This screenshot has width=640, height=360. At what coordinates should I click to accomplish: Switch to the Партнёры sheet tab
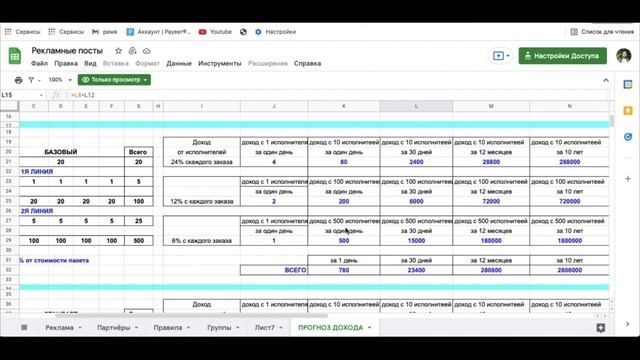(x=113, y=327)
